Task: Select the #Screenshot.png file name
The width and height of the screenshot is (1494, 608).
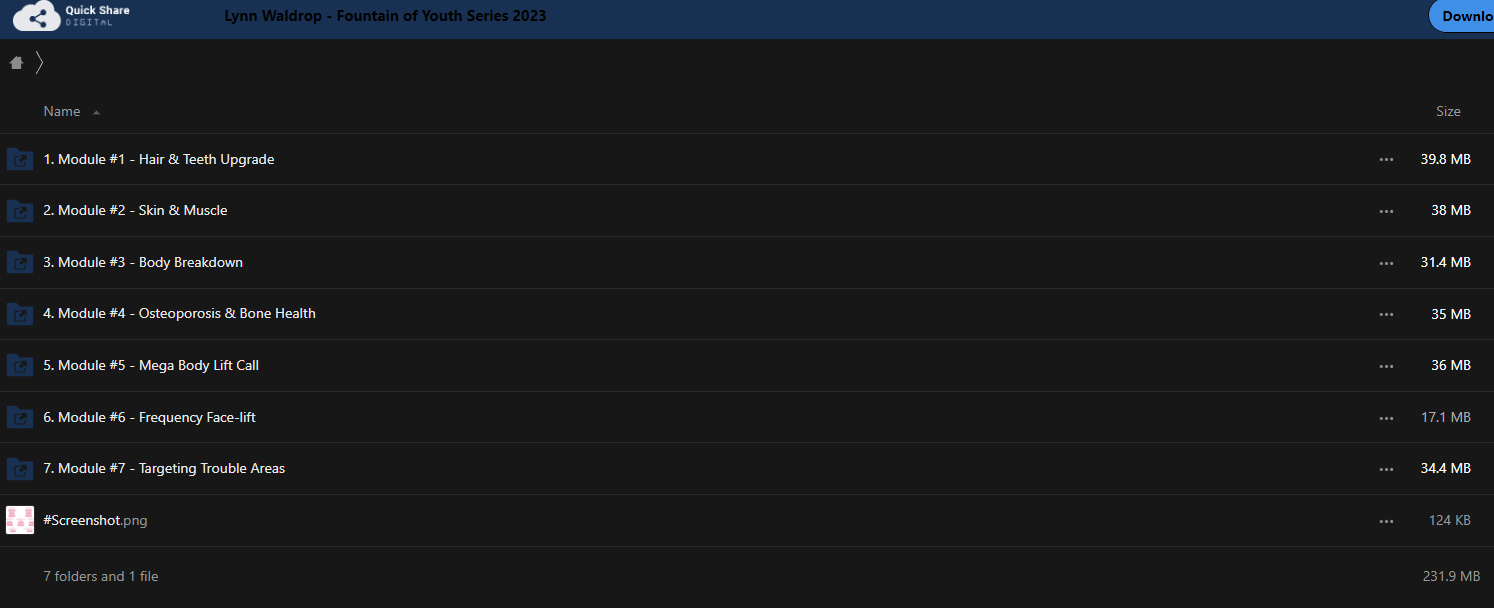Action: coord(95,520)
